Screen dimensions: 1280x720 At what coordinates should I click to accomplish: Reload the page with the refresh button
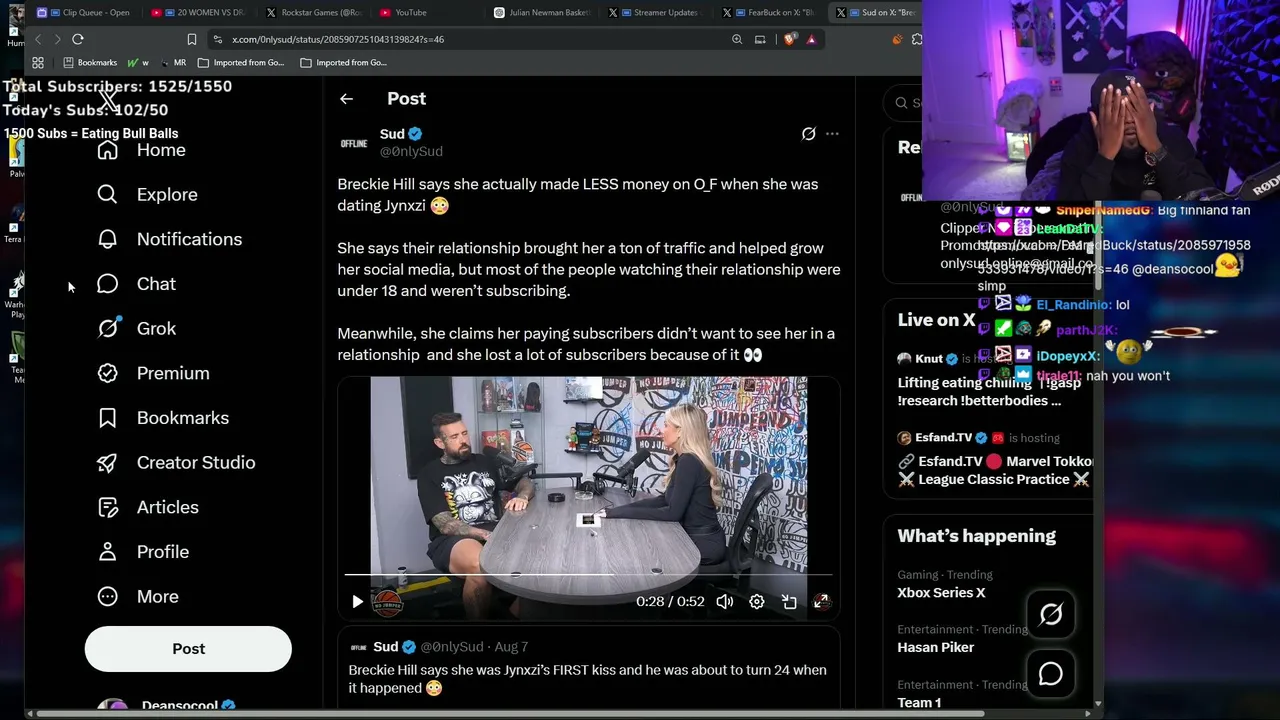tap(77, 39)
